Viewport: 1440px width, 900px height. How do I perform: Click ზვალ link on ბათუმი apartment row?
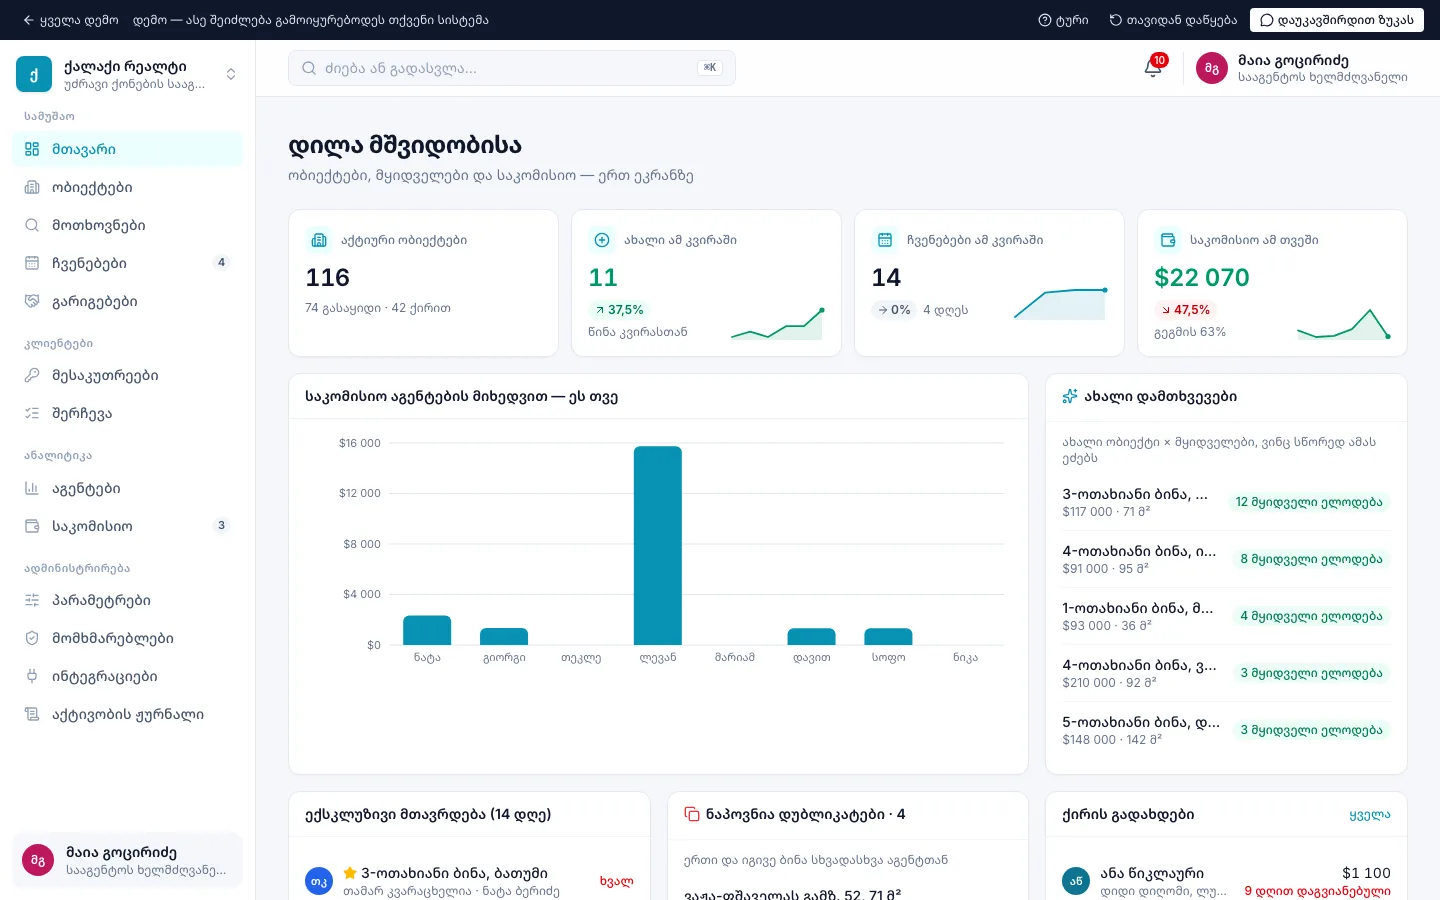(x=616, y=881)
